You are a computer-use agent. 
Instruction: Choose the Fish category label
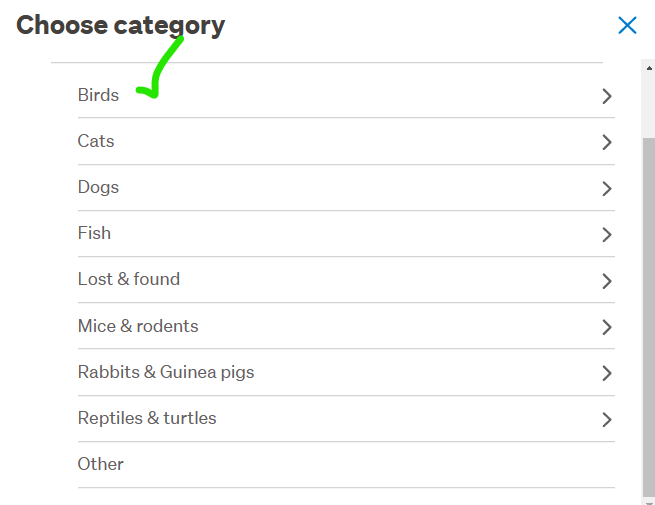pyautogui.click(x=94, y=233)
